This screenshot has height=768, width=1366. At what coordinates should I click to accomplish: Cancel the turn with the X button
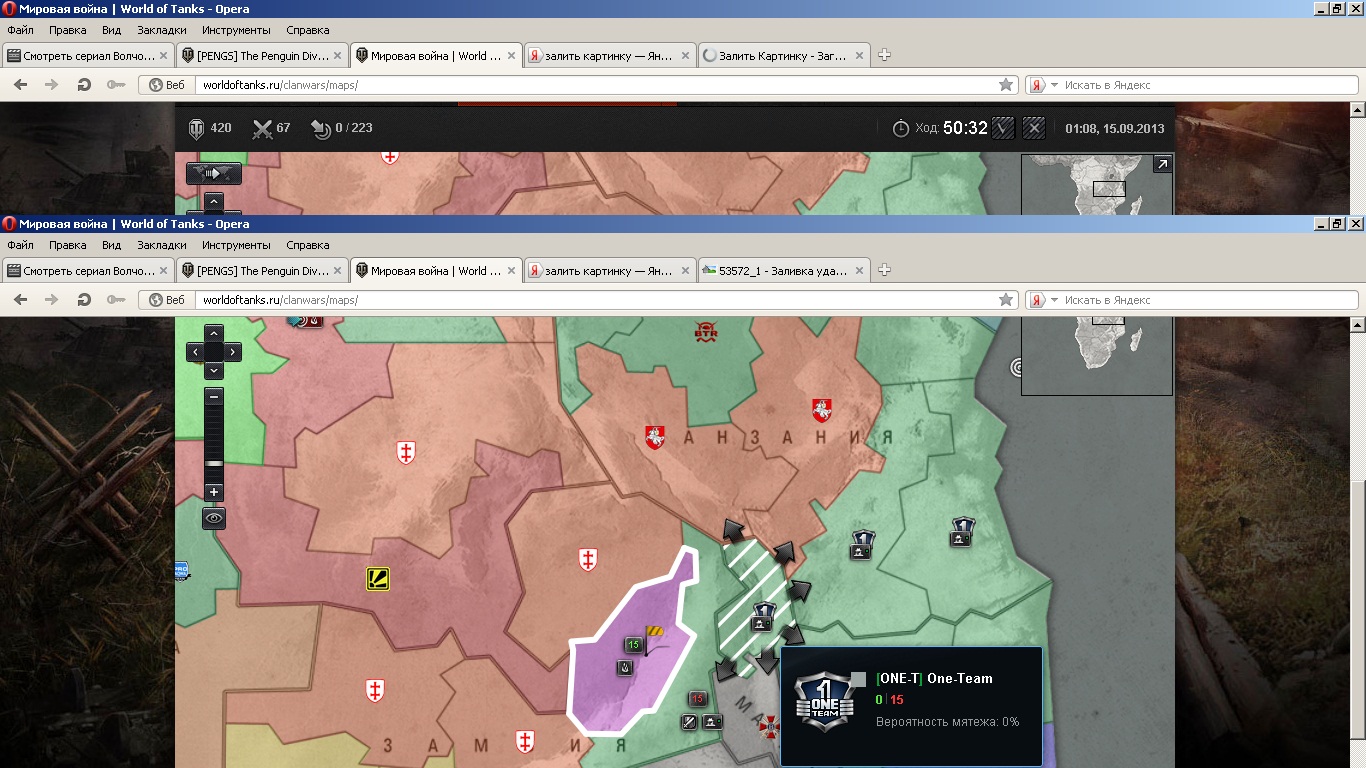(1035, 128)
